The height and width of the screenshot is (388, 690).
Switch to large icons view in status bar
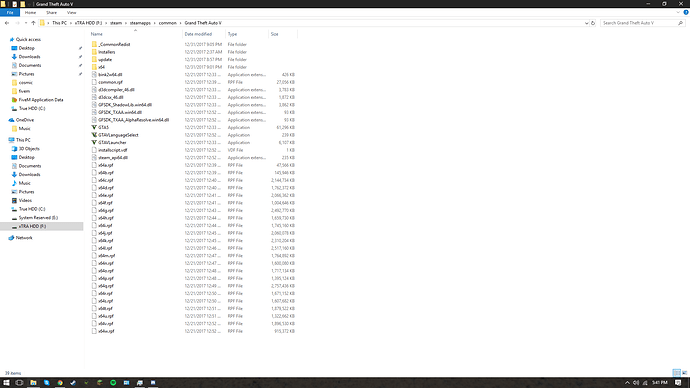[x=685, y=373]
